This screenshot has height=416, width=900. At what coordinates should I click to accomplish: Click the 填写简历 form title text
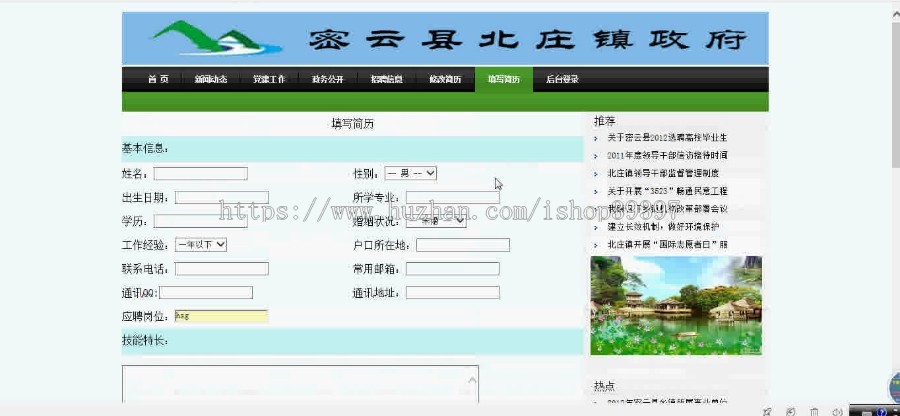coord(352,124)
